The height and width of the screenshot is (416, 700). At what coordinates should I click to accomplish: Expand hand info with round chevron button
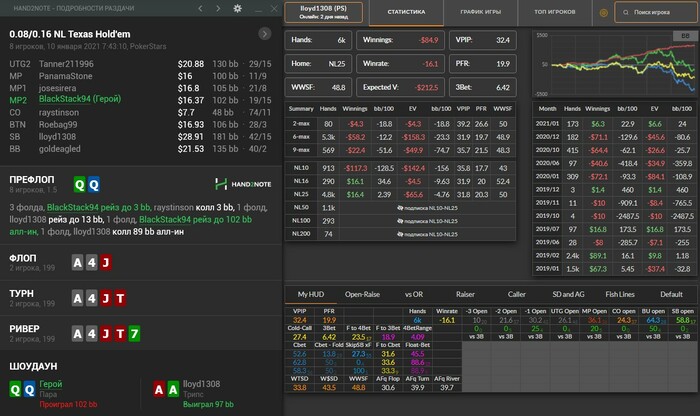(265, 34)
